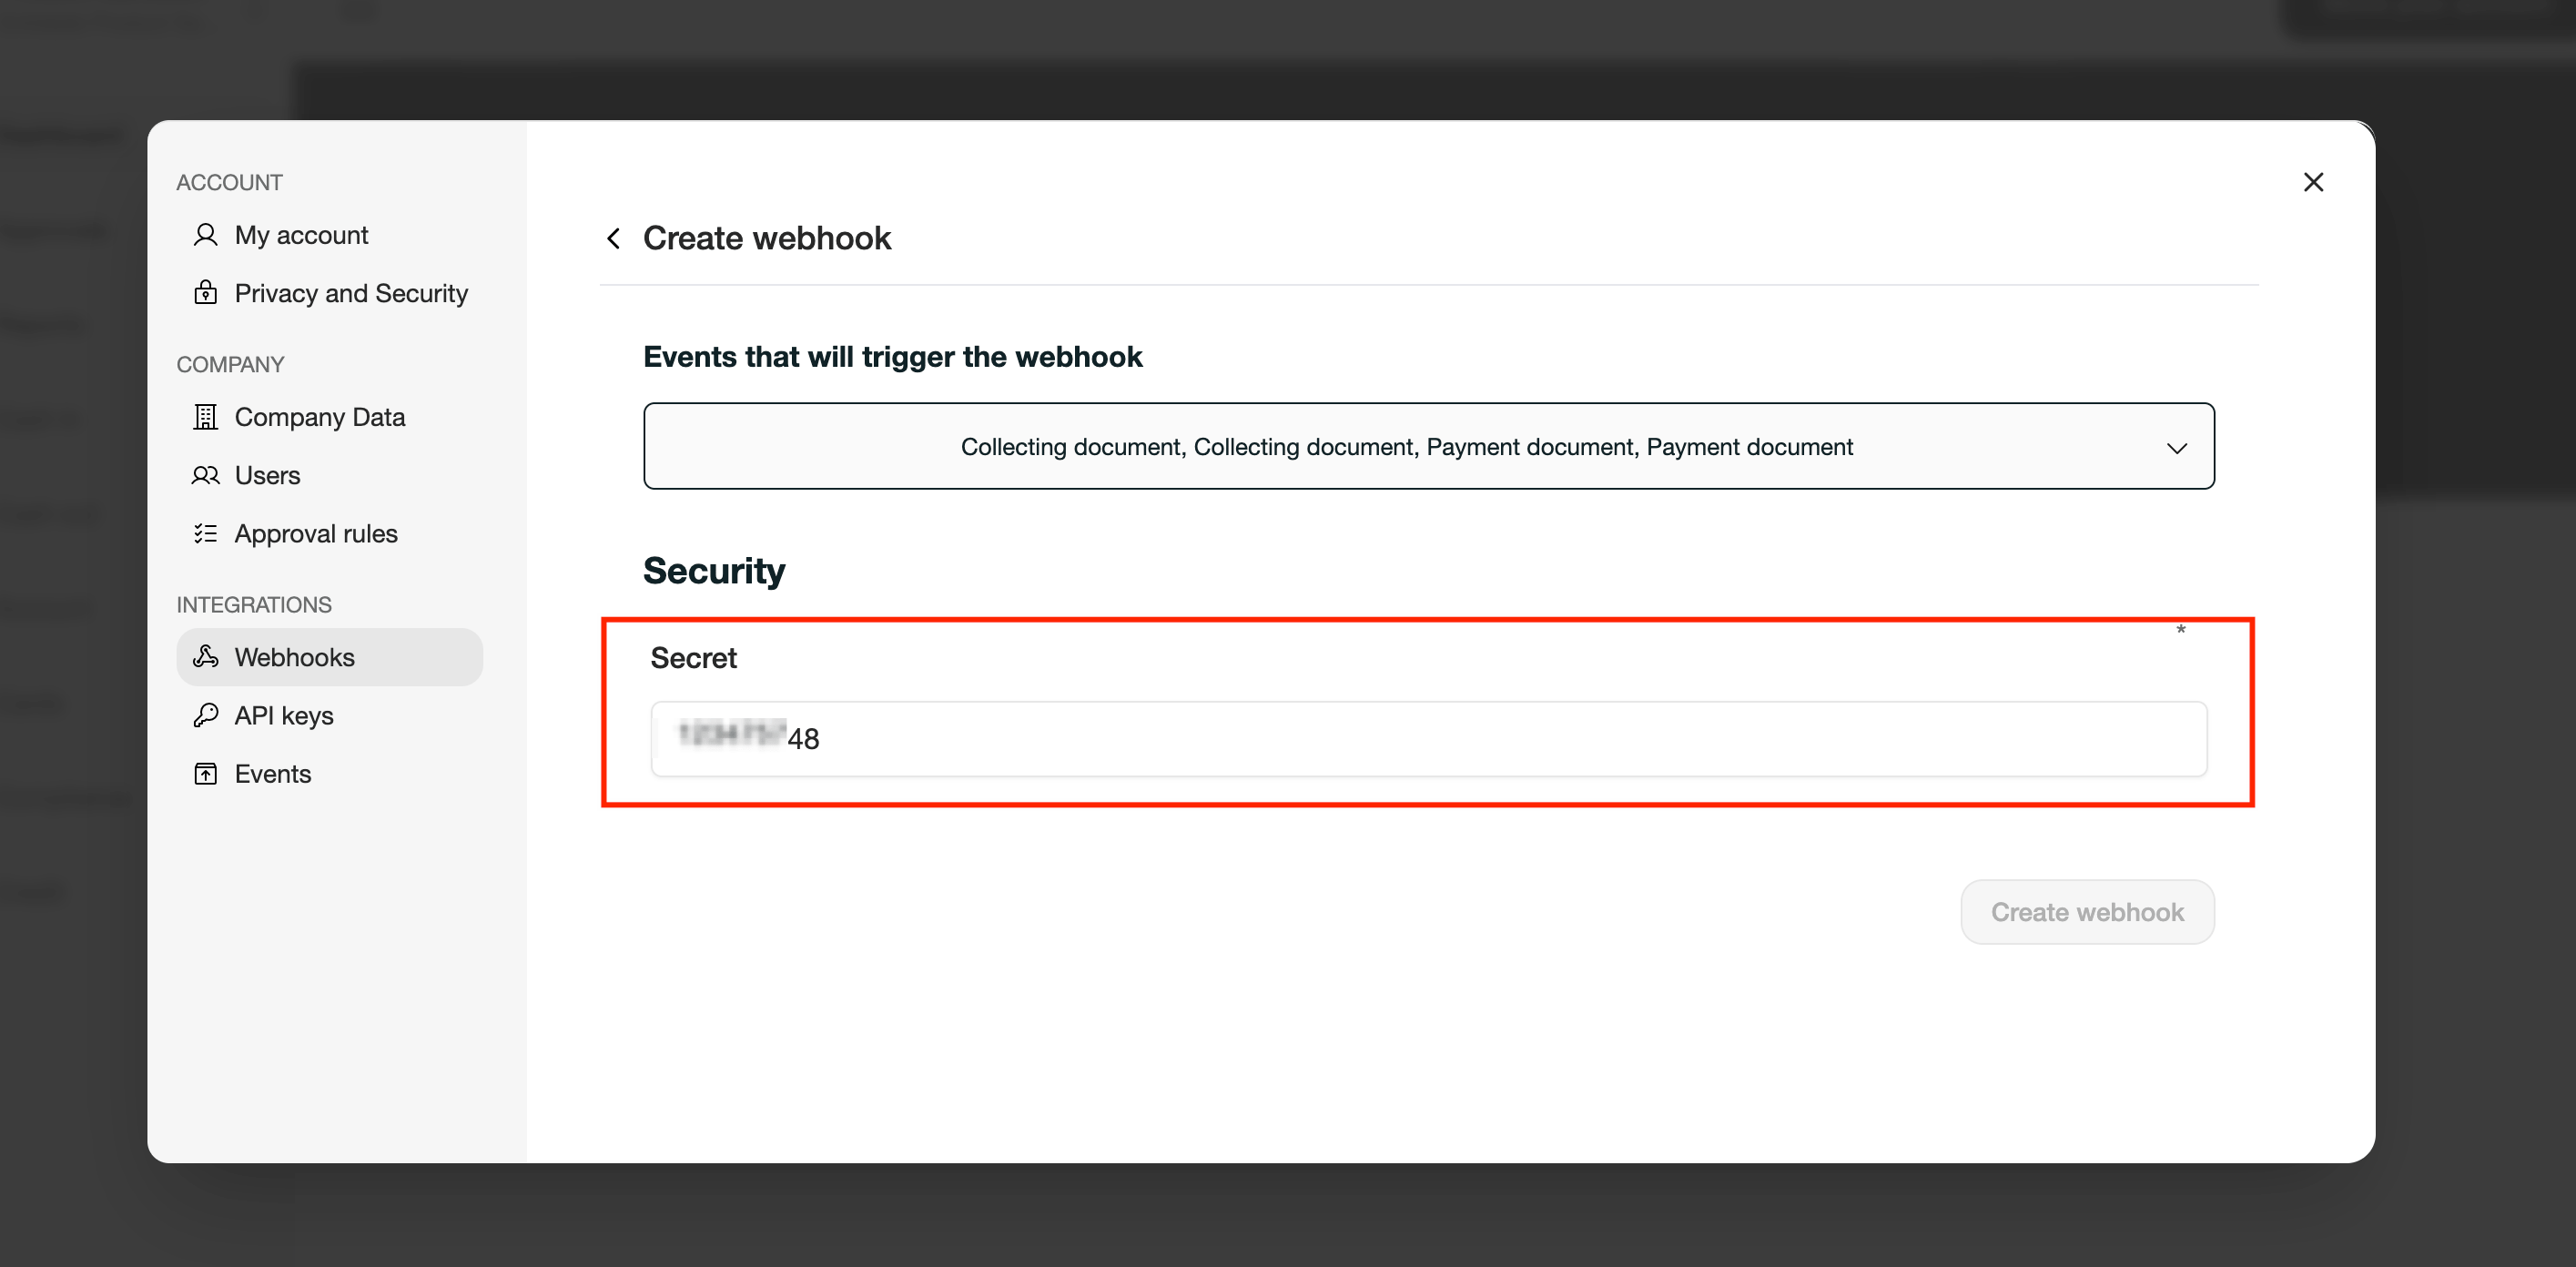Focus the Secret input field

coord(1428,739)
